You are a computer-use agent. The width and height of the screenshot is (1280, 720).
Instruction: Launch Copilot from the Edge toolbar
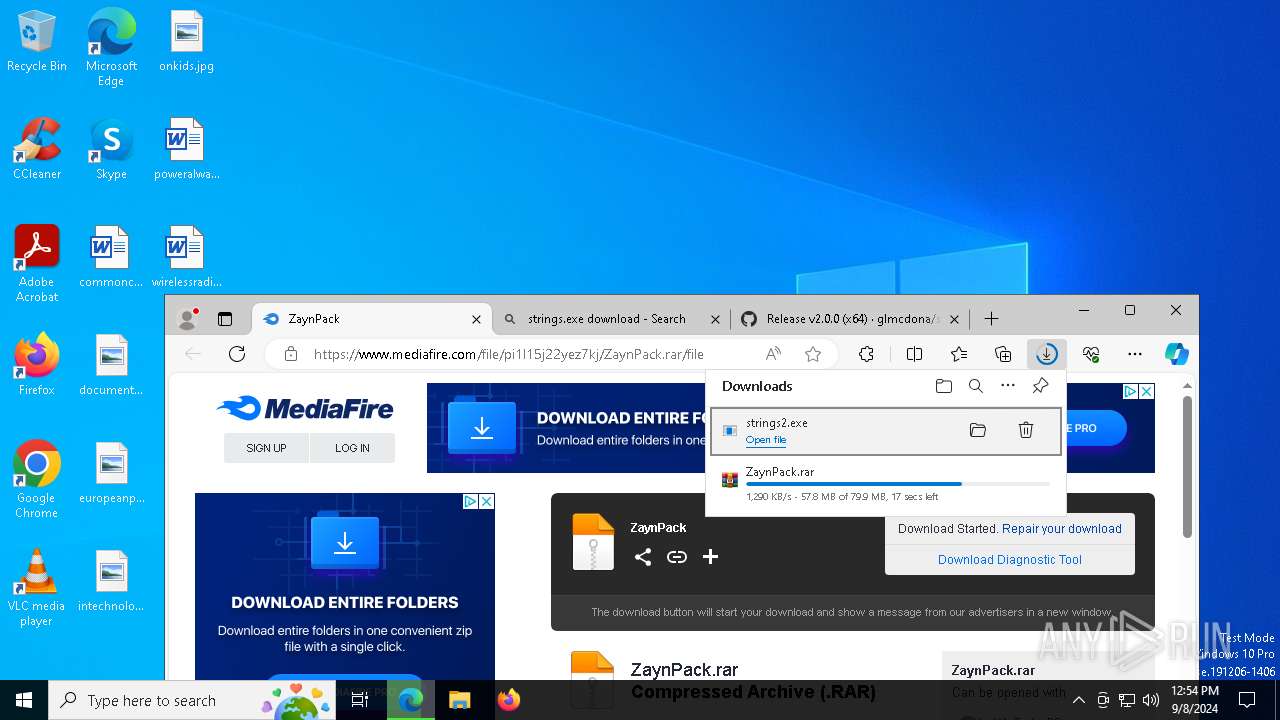1177,354
